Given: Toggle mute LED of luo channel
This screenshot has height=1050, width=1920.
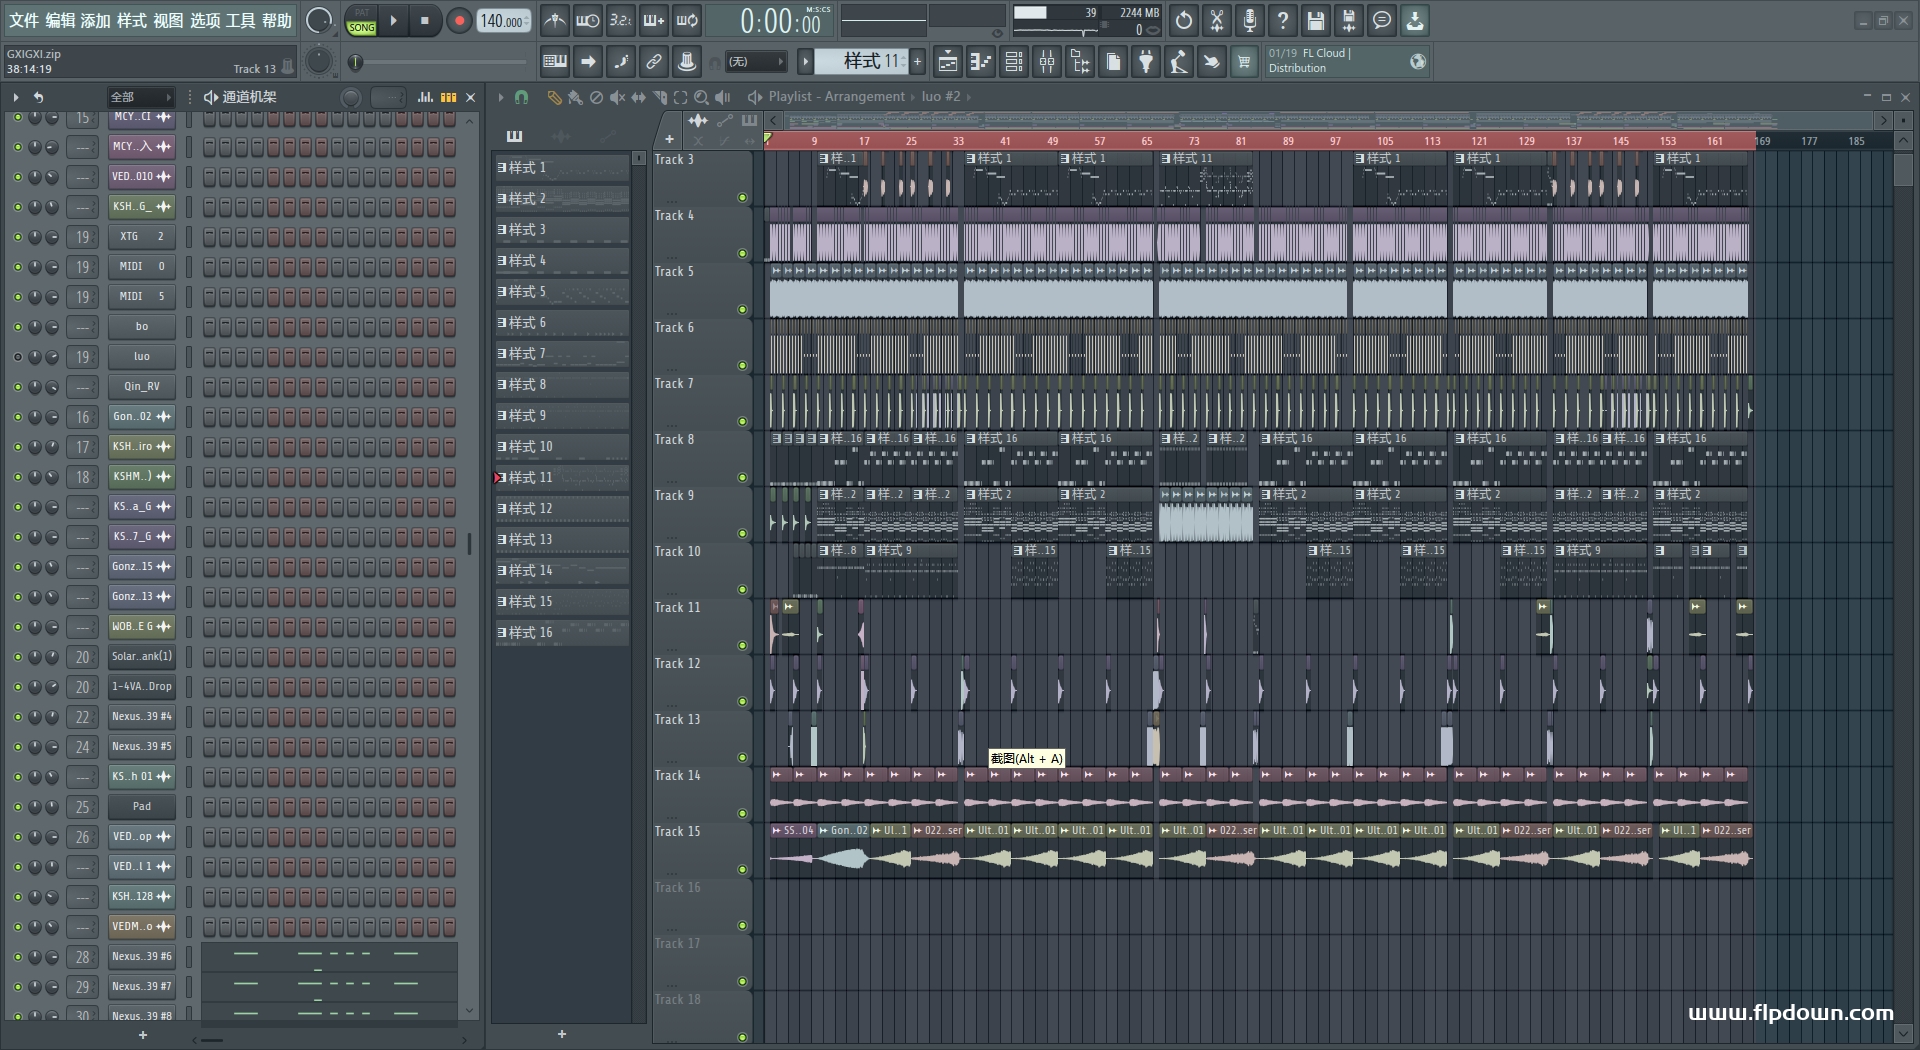Looking at the screenshot, I should click(x=17, y=357).
